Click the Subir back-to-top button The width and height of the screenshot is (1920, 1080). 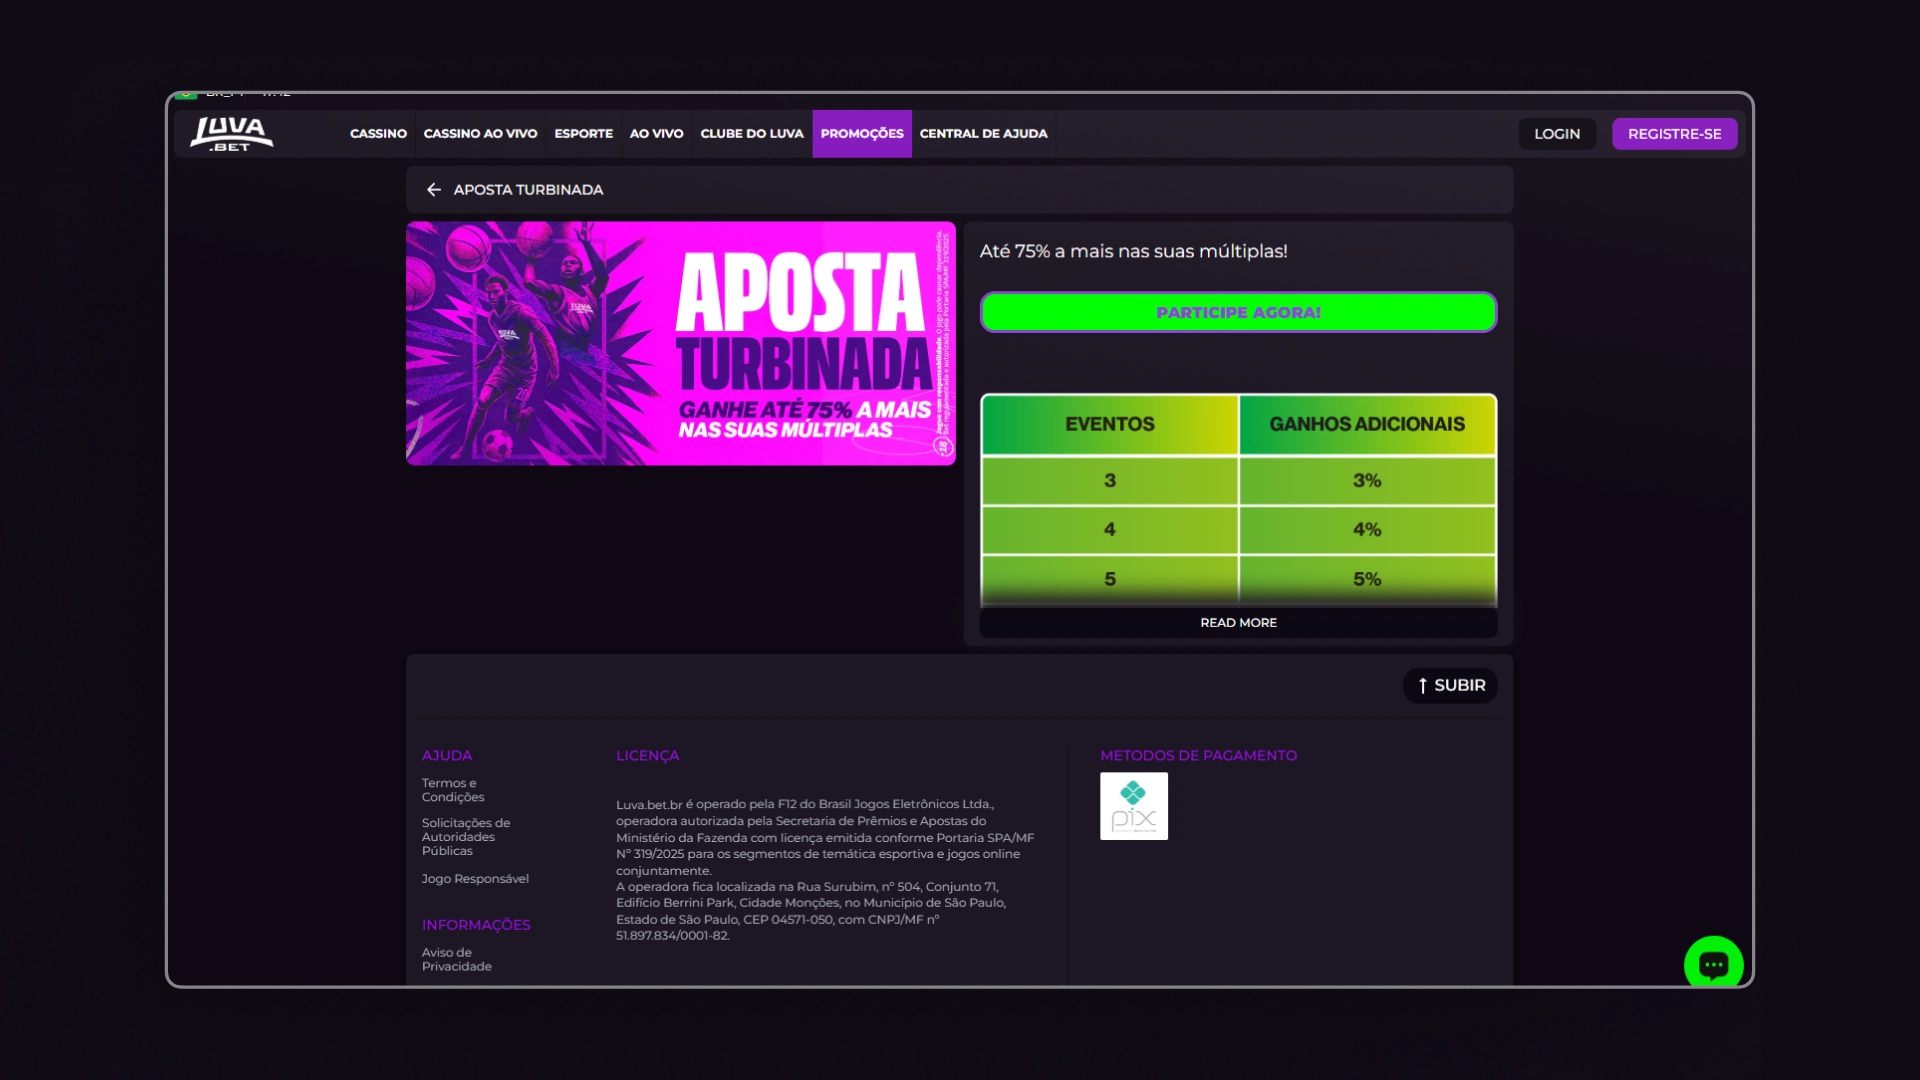coord(1450,685)
